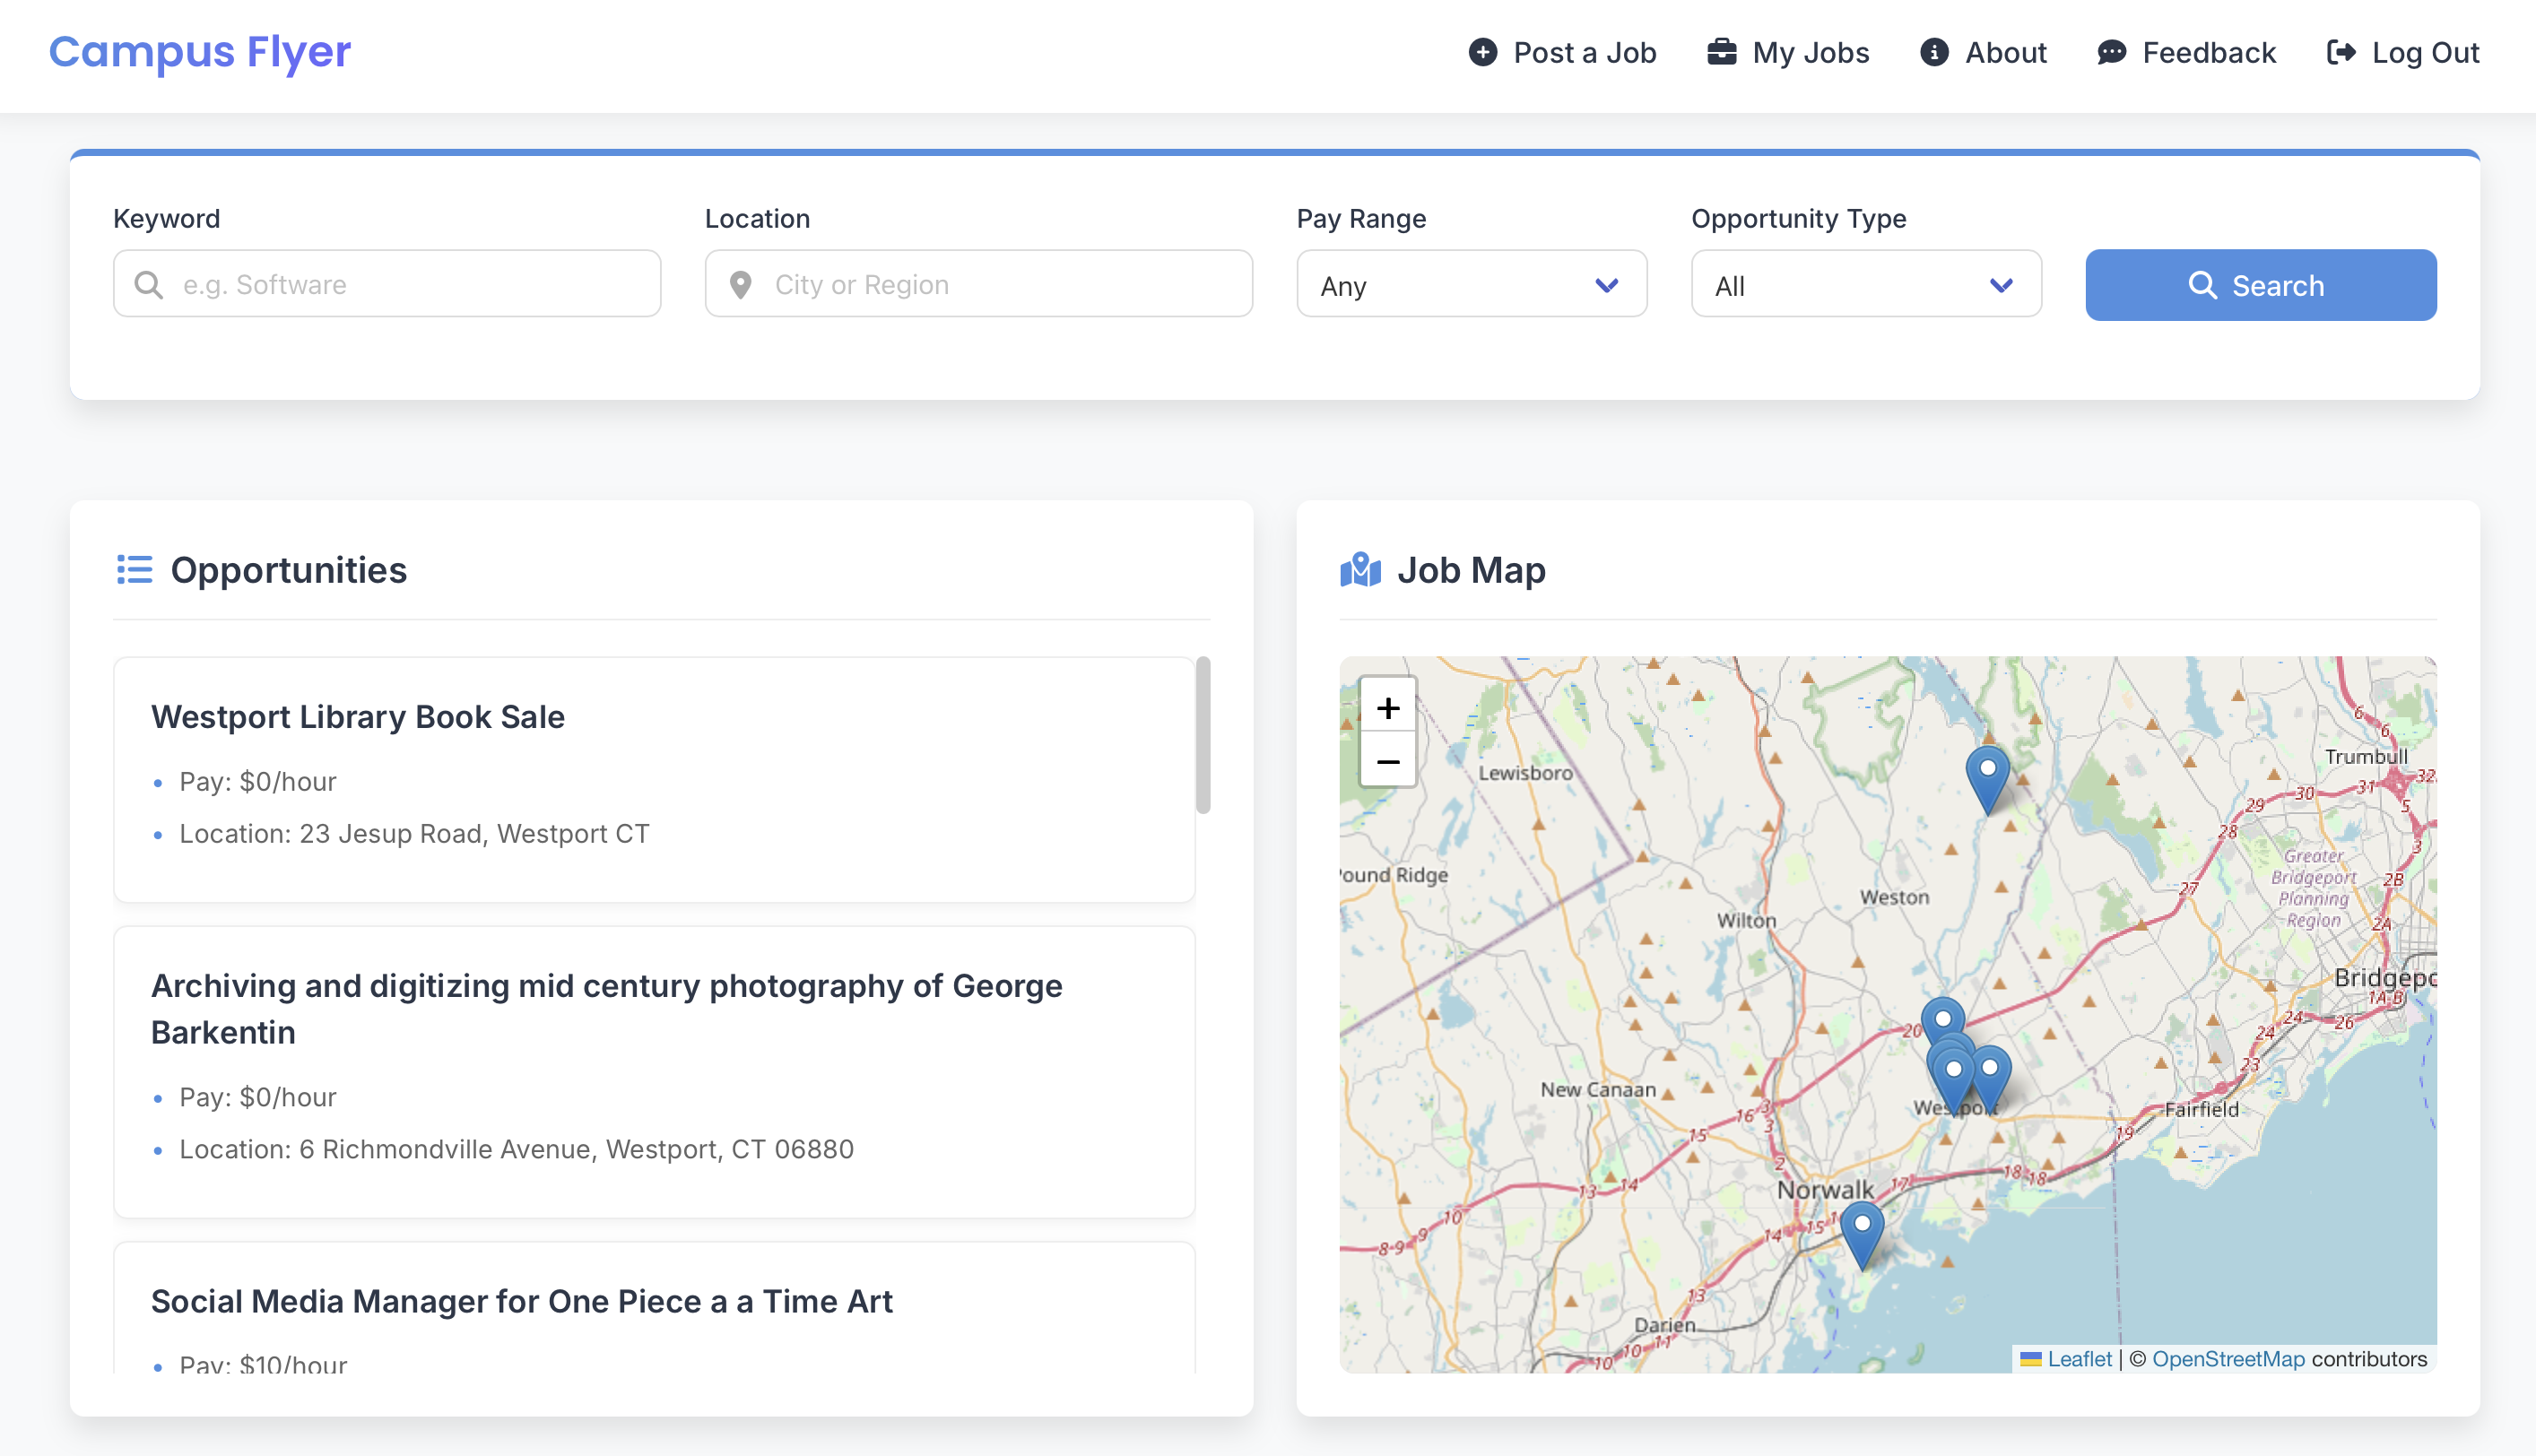The height and width of the screenshot is (1456, 2536).
Task: Click the 23 Jesup Road location text
Action: point(414,834)
